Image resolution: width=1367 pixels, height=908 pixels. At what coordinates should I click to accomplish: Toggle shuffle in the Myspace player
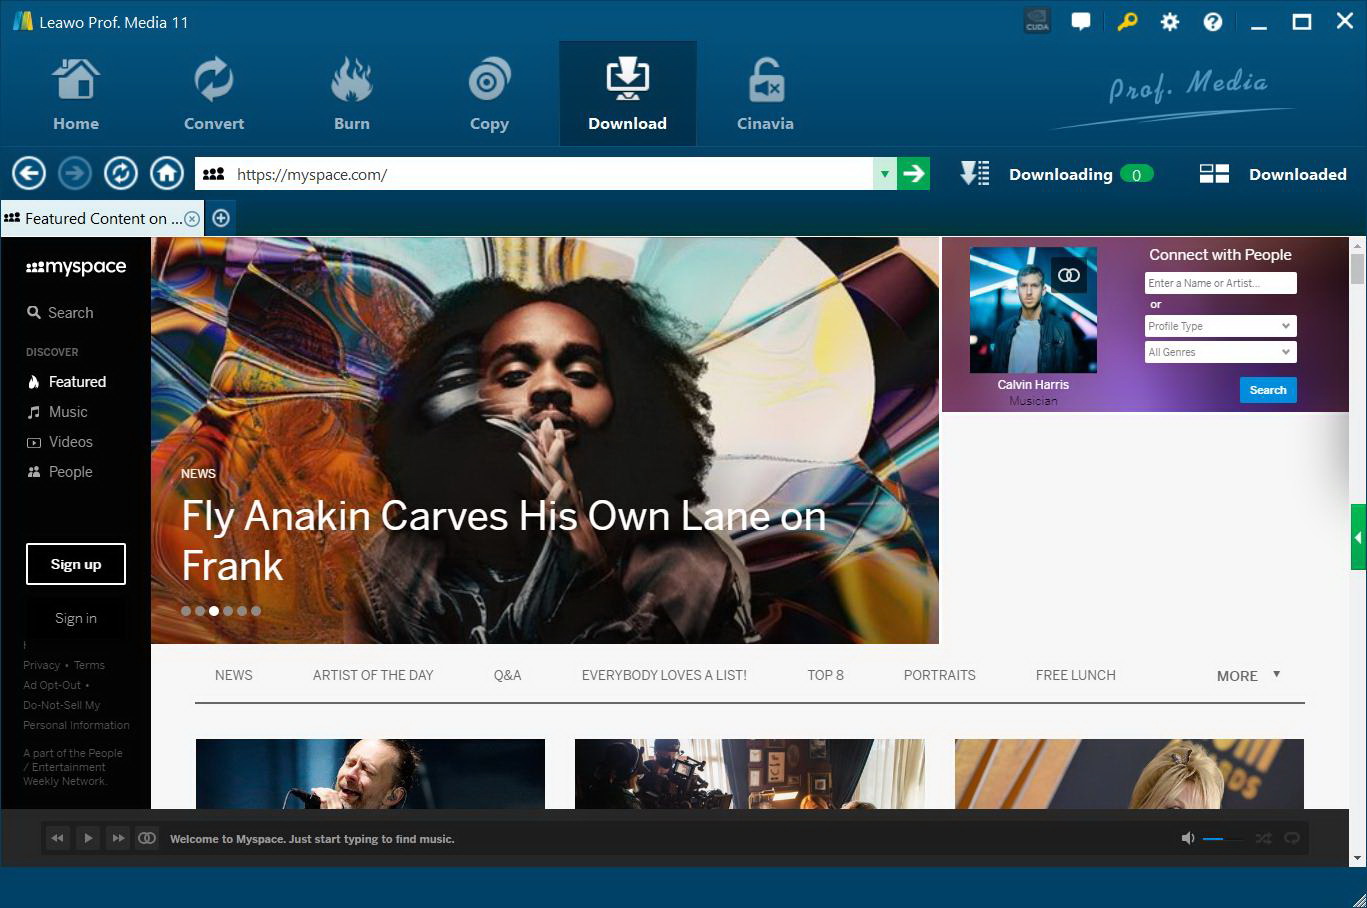tap(1263, 838)
